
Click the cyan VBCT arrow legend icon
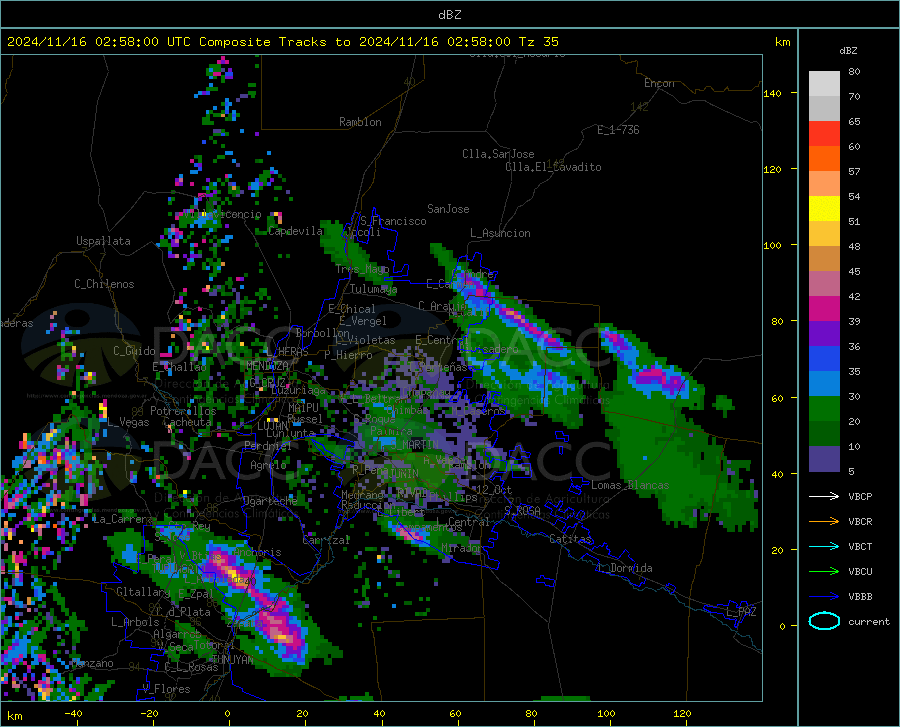pyautogui.click(x=824, y=546)
